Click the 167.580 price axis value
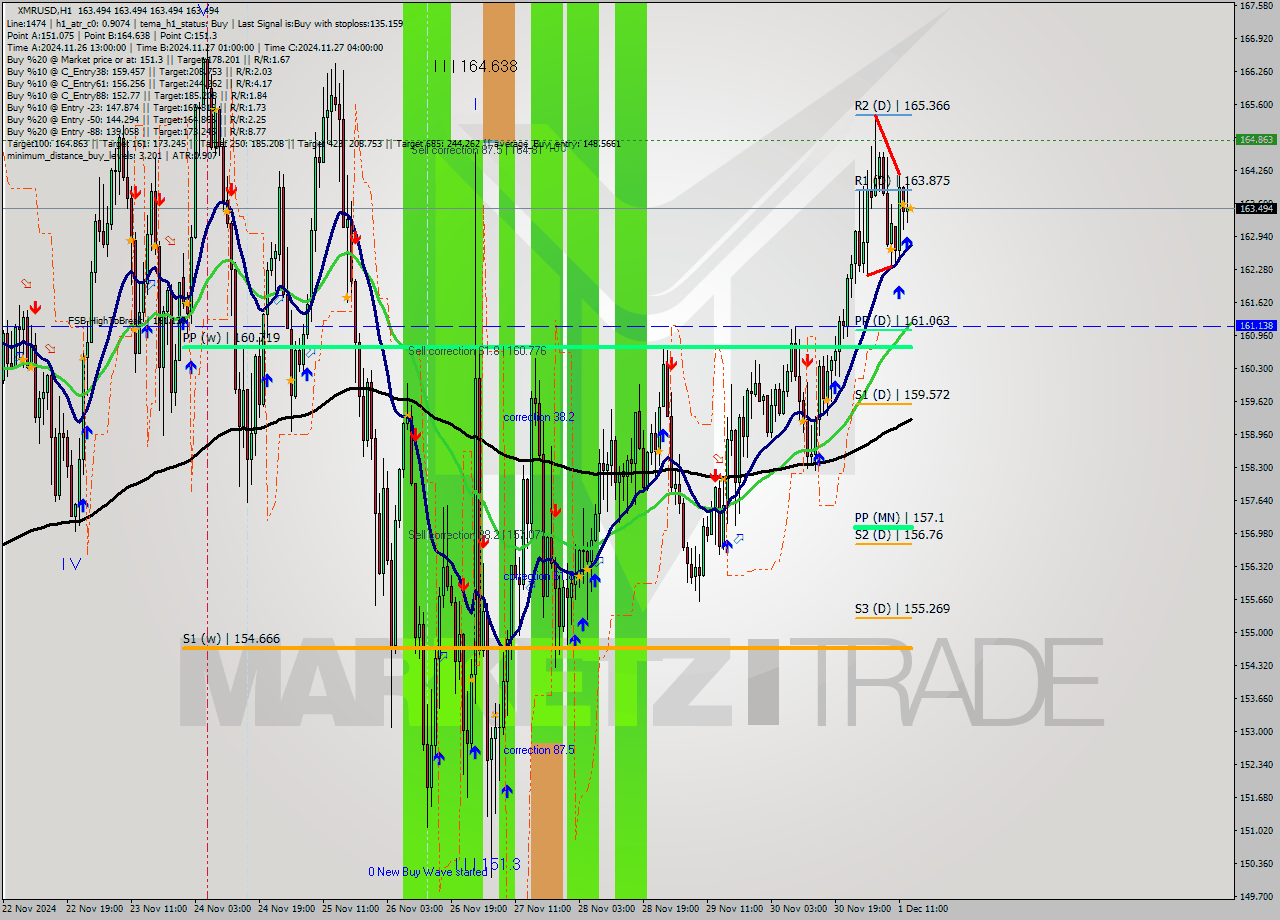The height and width of the screenshot is (920, 1280). coord(1256,6)
